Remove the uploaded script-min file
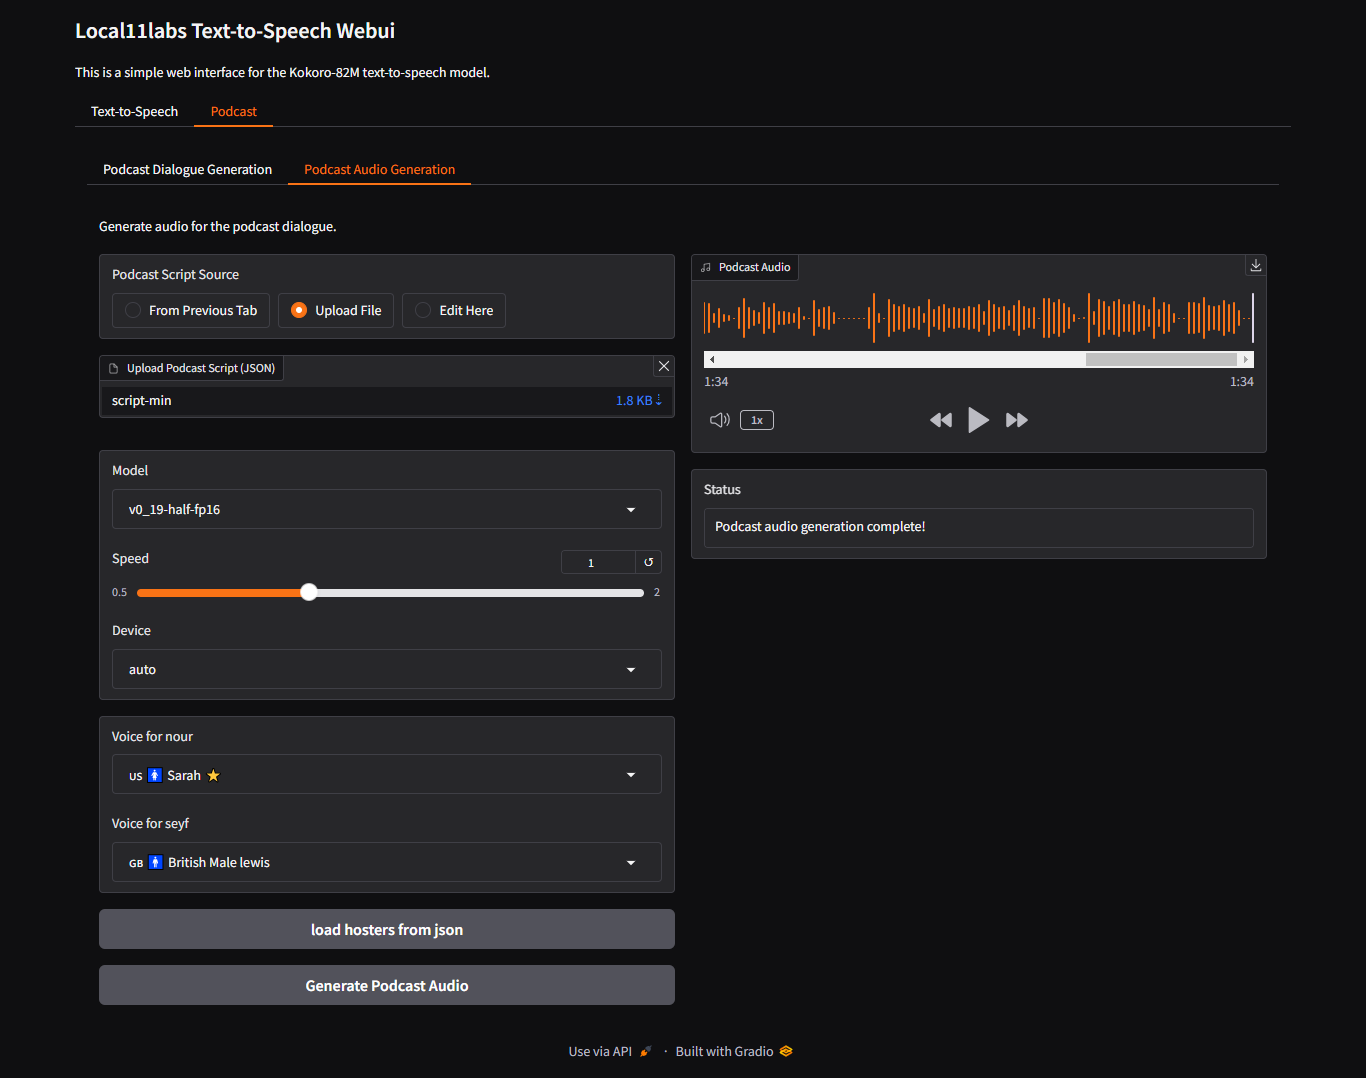This screenshot has width=1366, height=1078. (663, 366)
